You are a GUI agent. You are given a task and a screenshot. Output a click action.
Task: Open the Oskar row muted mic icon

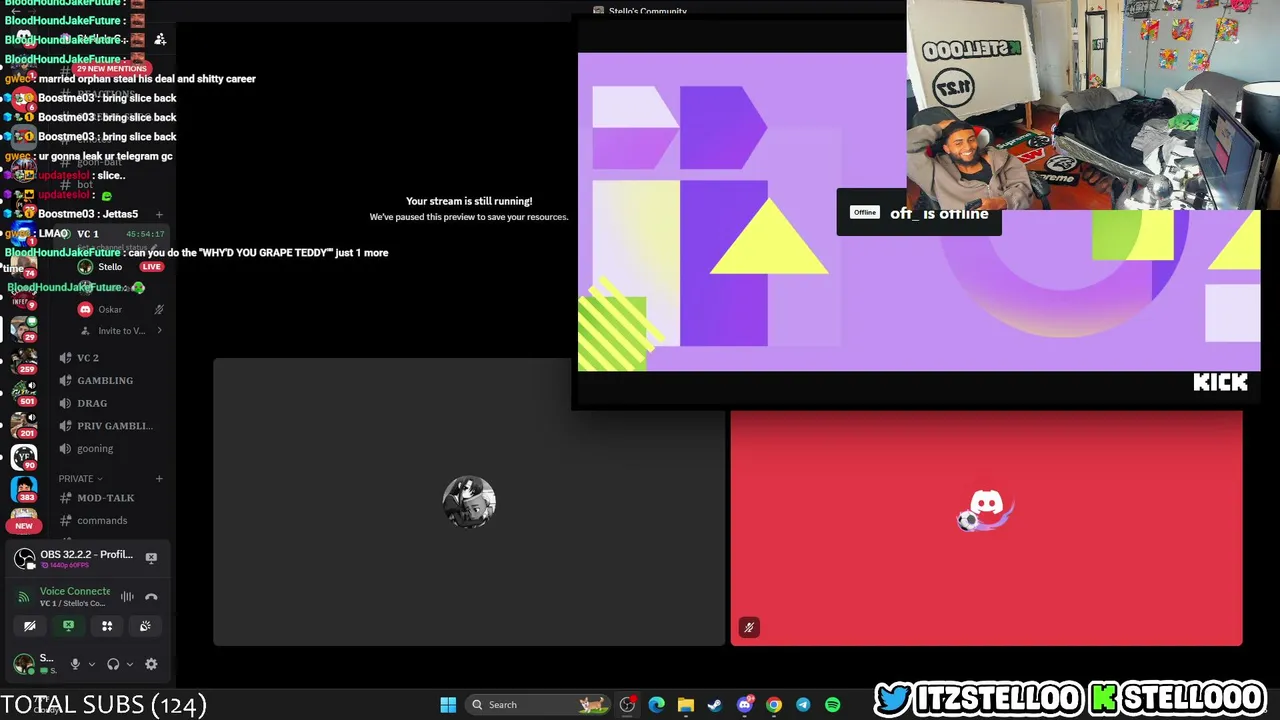pos(158,310)
